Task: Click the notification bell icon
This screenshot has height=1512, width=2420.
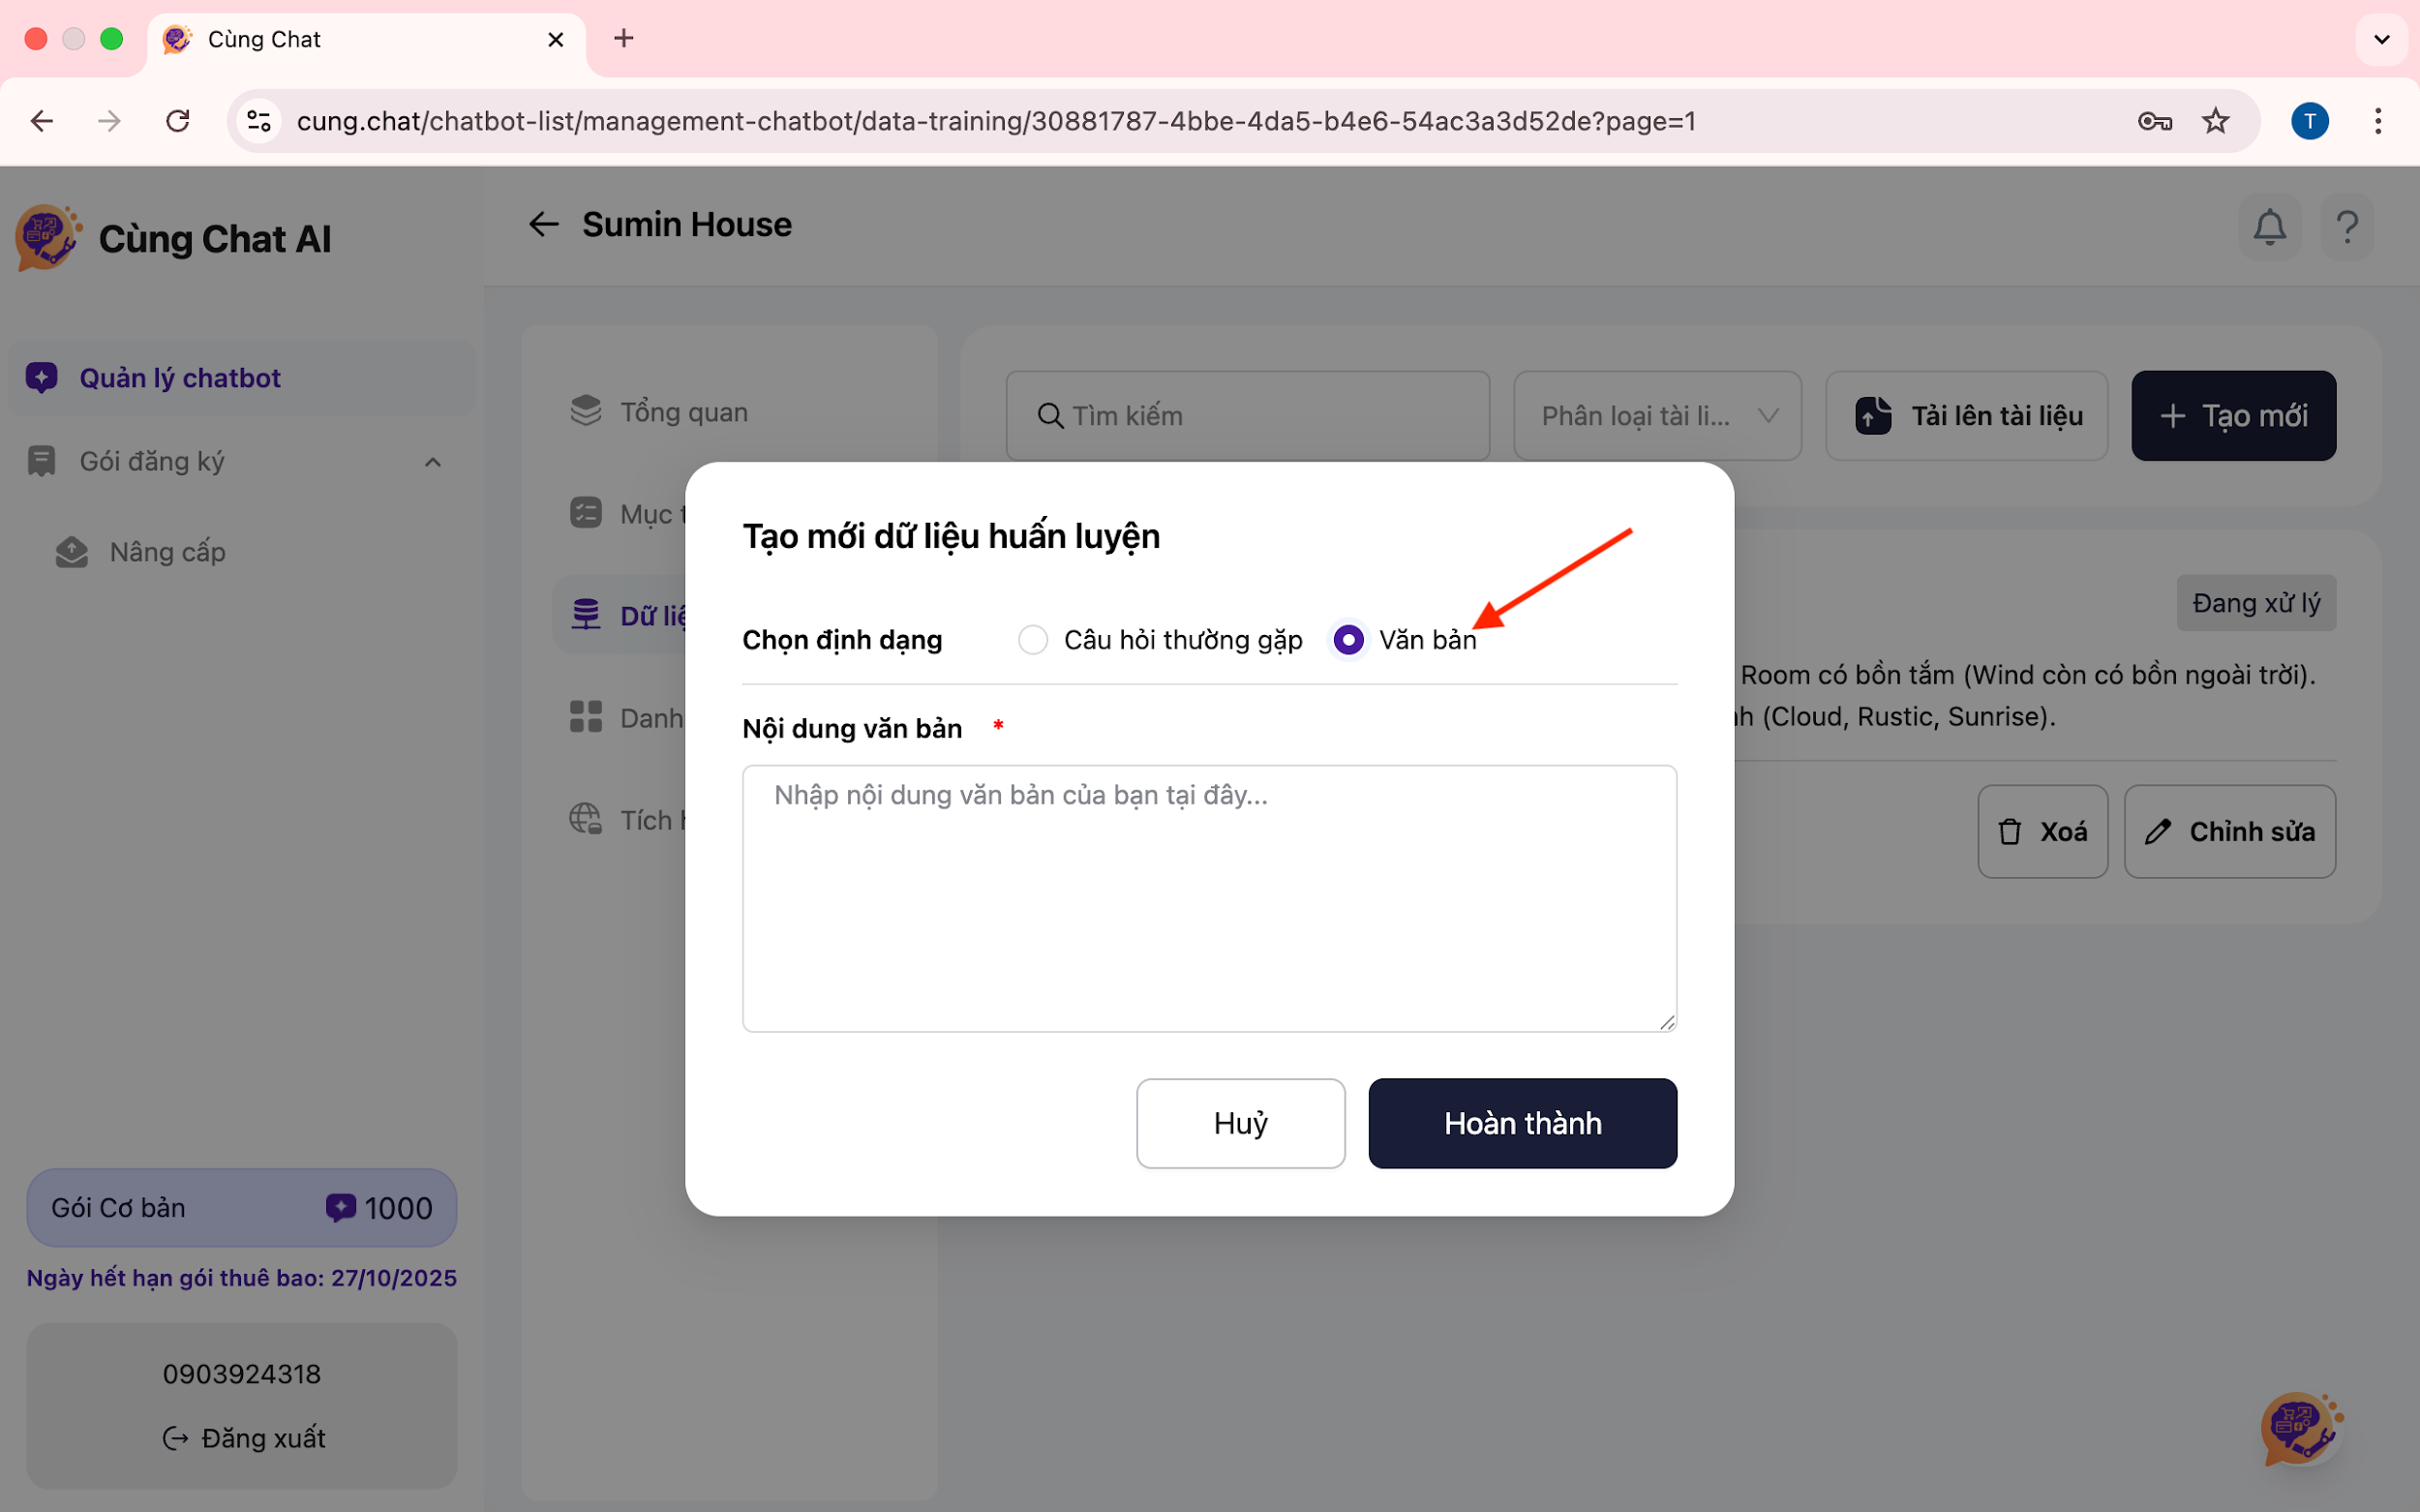Action: coord(2269,227)
